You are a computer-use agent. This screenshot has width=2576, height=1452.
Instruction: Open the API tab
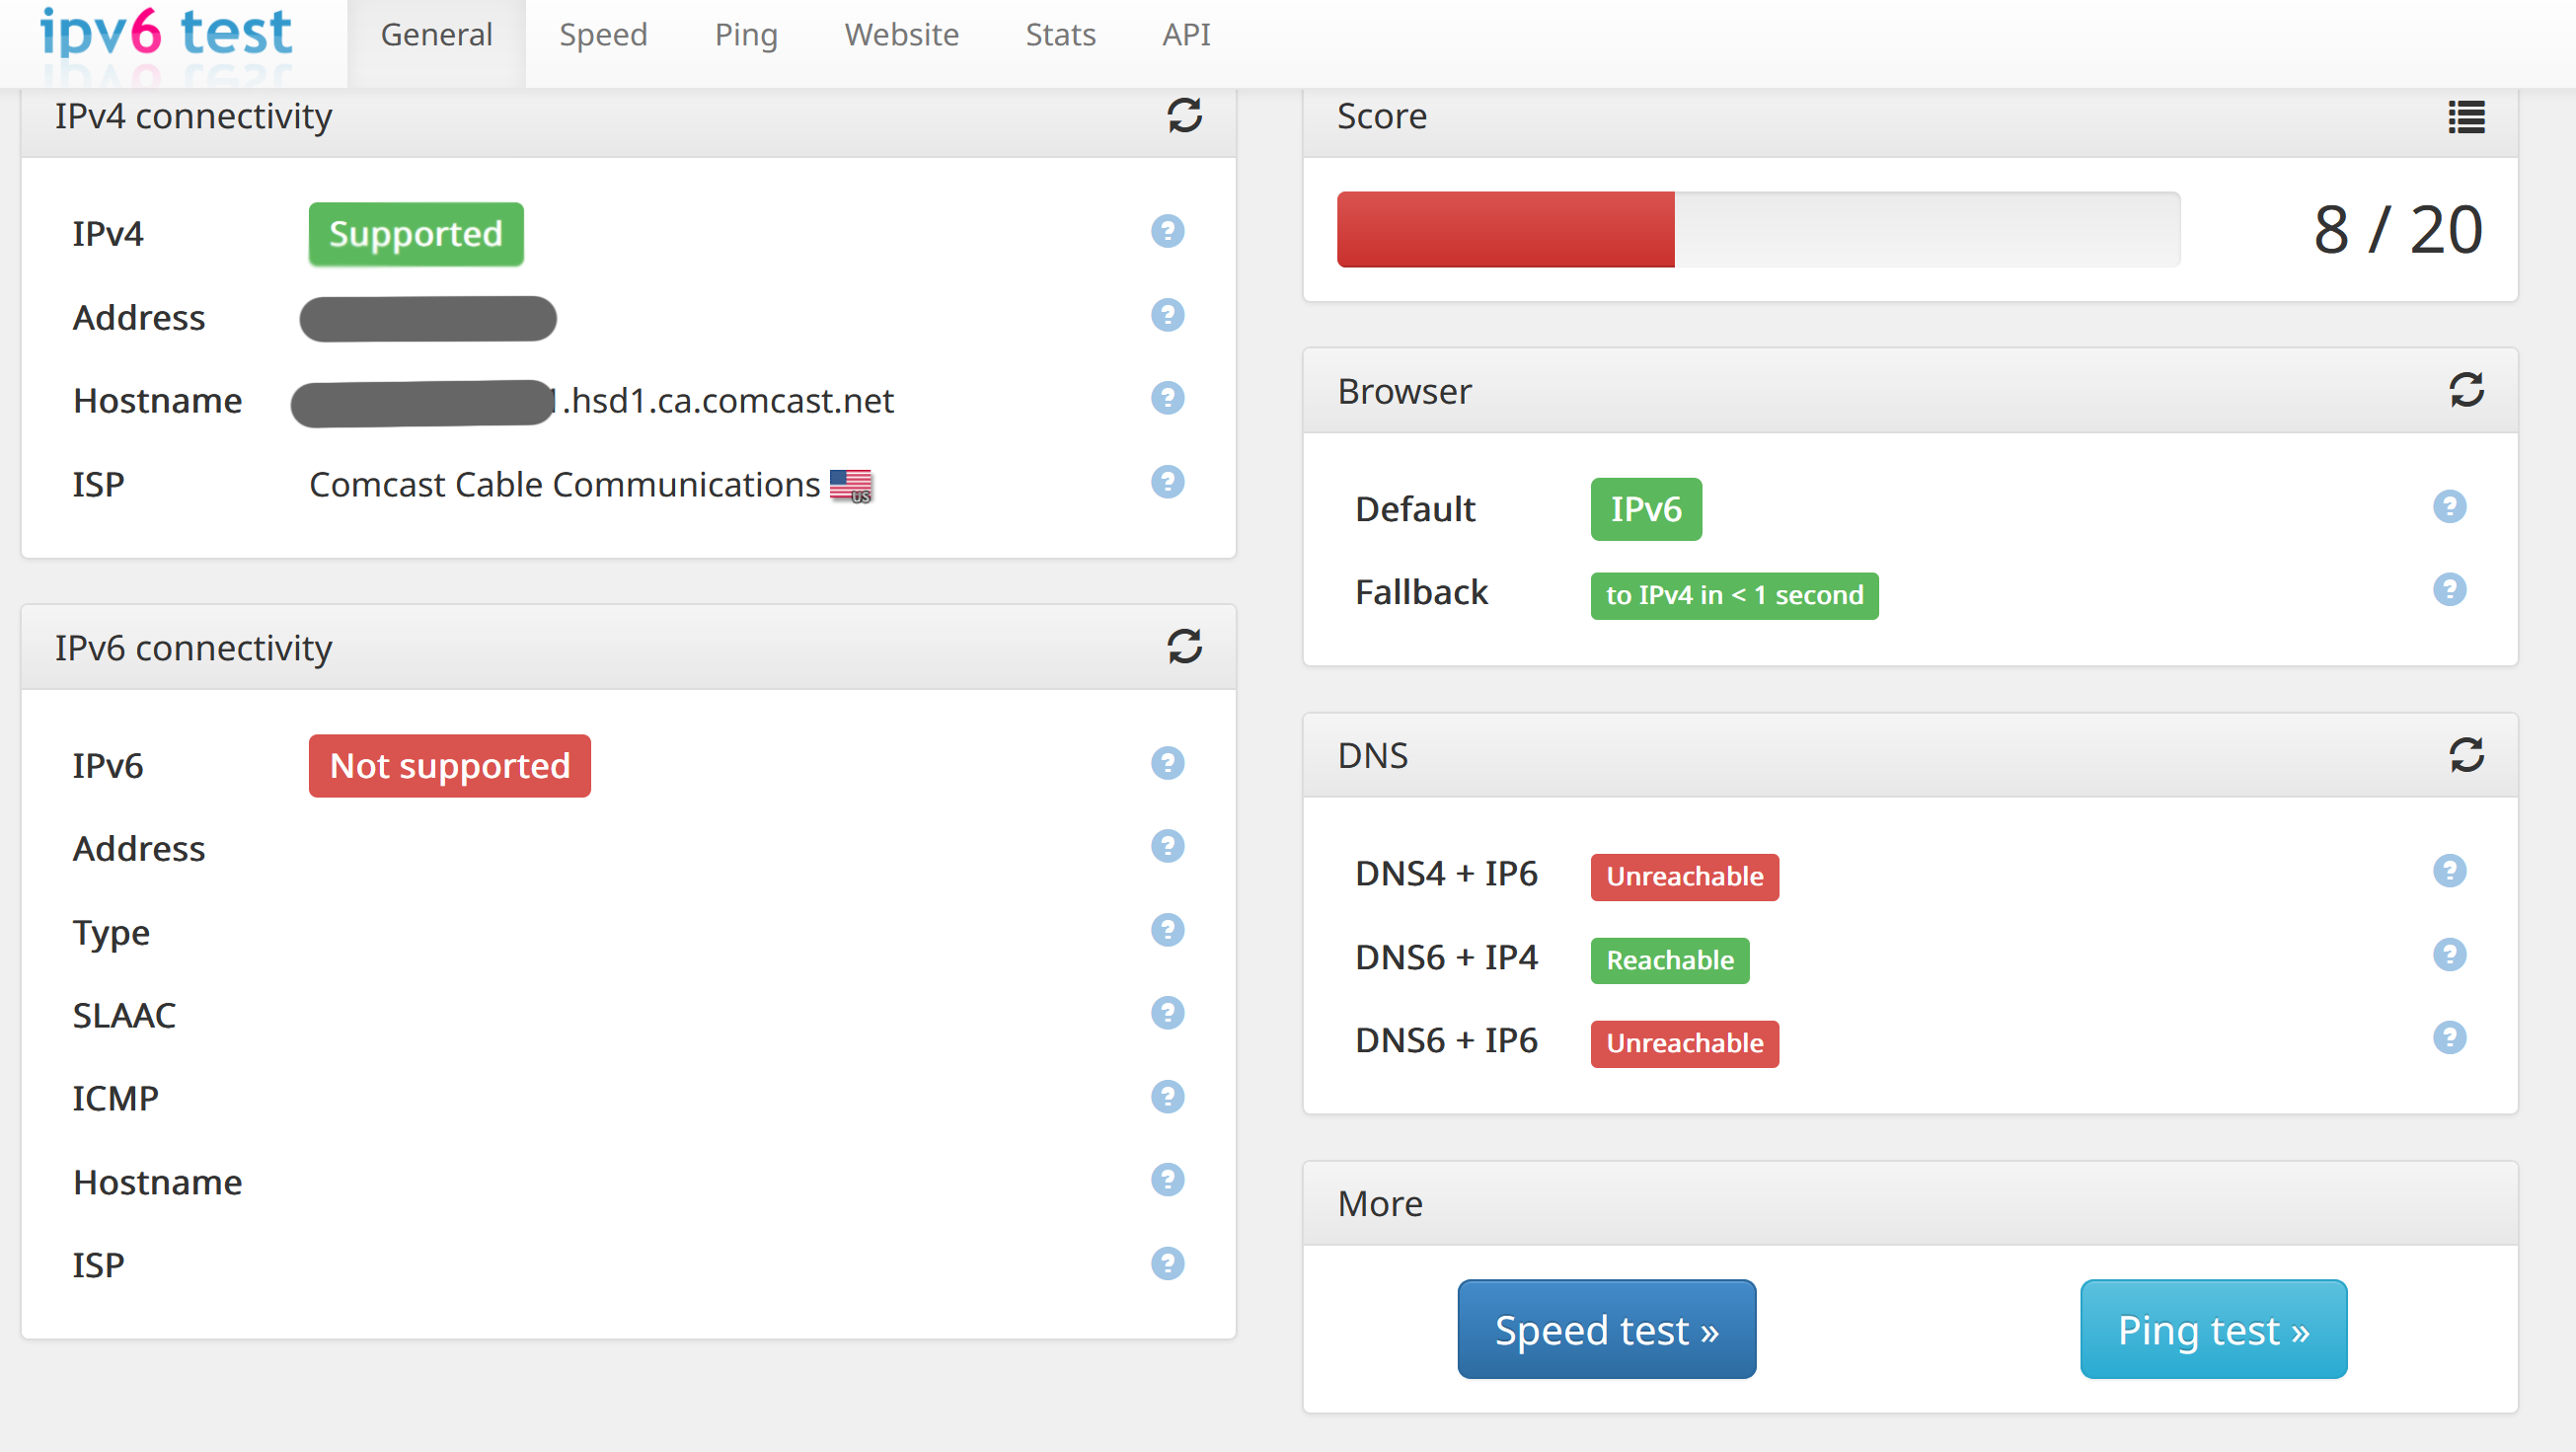point(1186,35)
